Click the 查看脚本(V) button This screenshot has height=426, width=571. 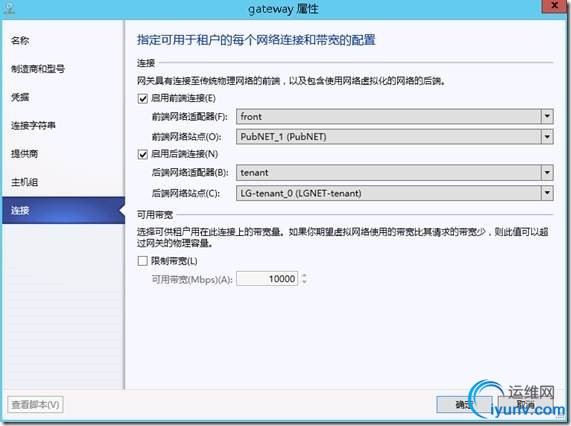pyautogui.click(x=35, y=405)
